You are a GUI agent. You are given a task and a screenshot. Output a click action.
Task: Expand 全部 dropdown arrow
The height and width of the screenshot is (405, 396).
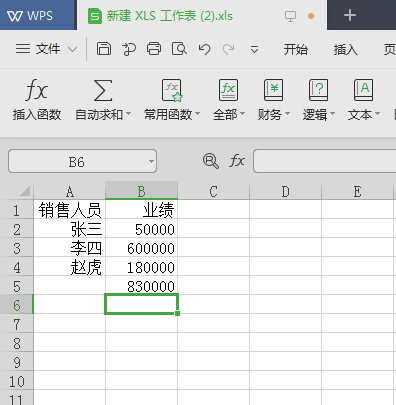click(x=242, y=114)
